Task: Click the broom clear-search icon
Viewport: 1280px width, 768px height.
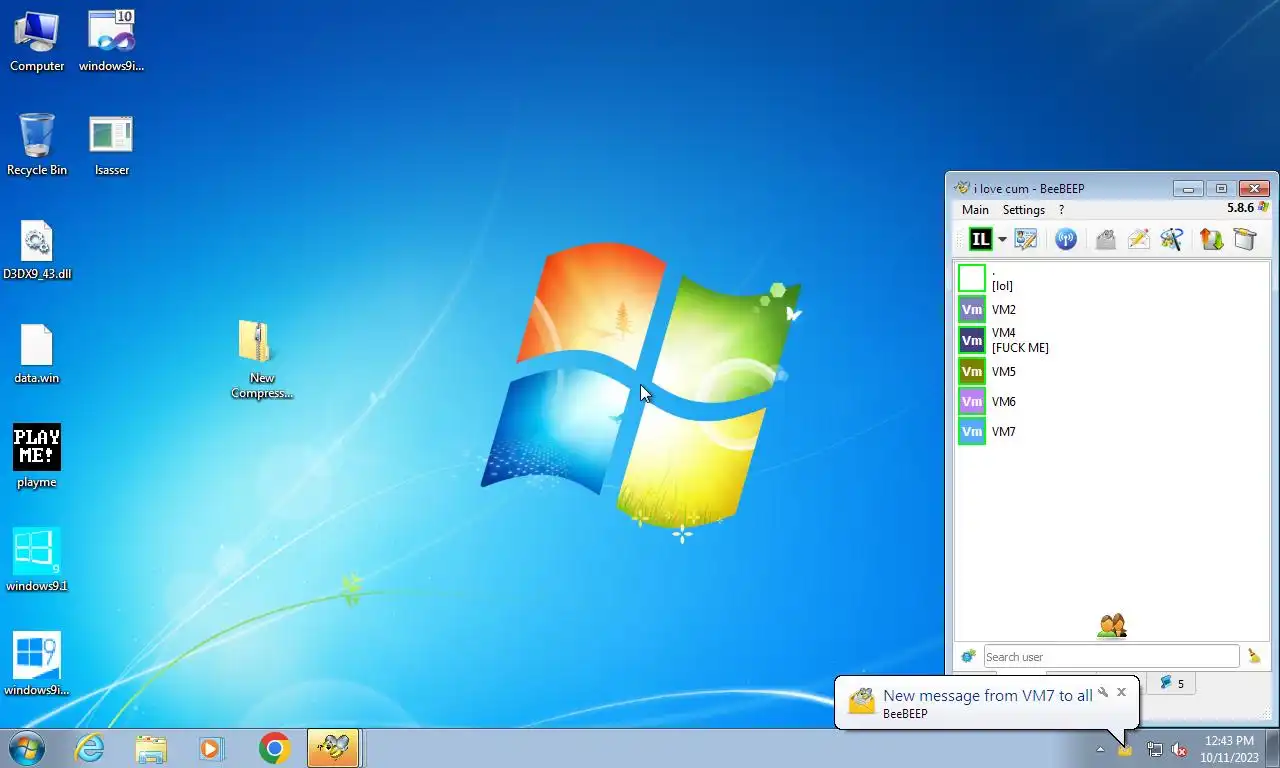Action: (1254, 656)
